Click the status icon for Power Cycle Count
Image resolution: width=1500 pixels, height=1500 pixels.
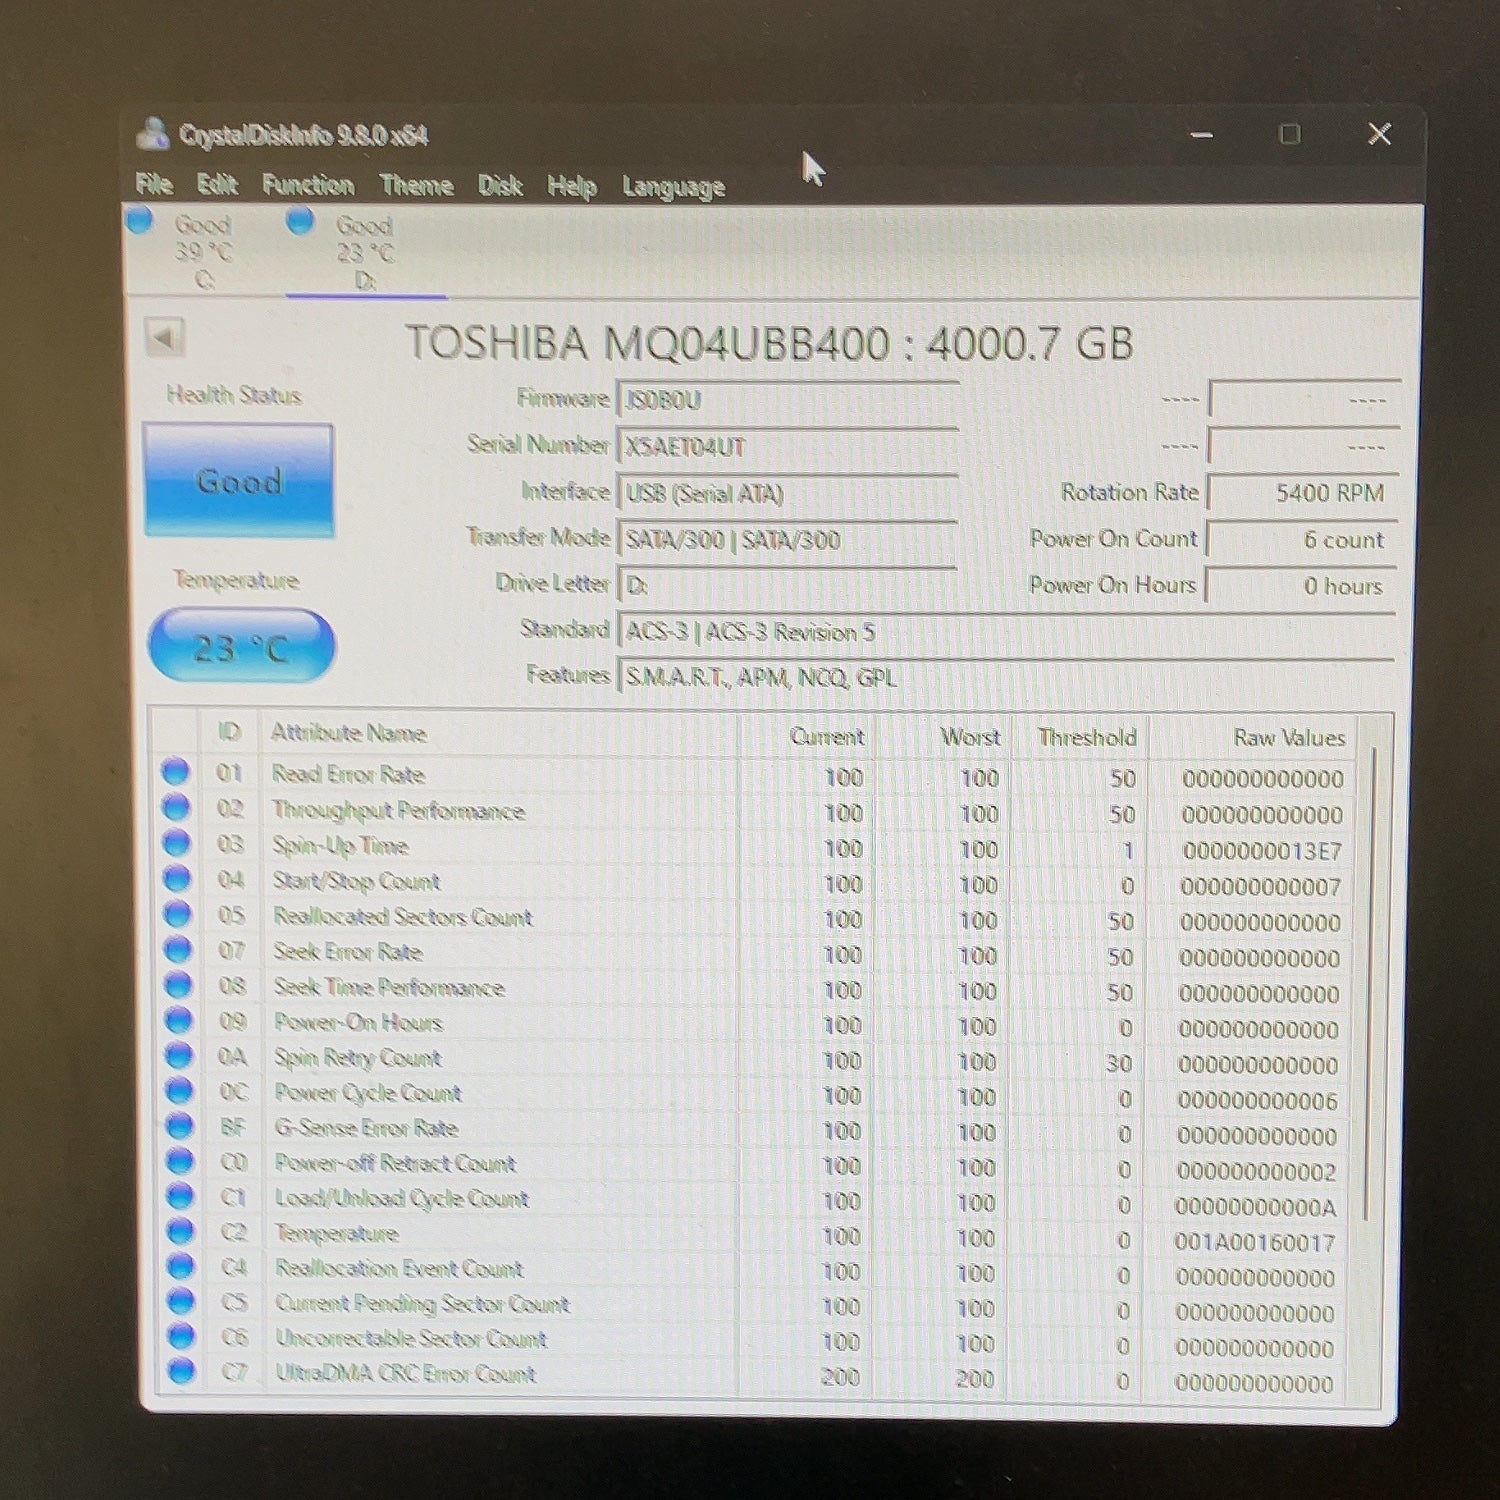click(179, 1091)
